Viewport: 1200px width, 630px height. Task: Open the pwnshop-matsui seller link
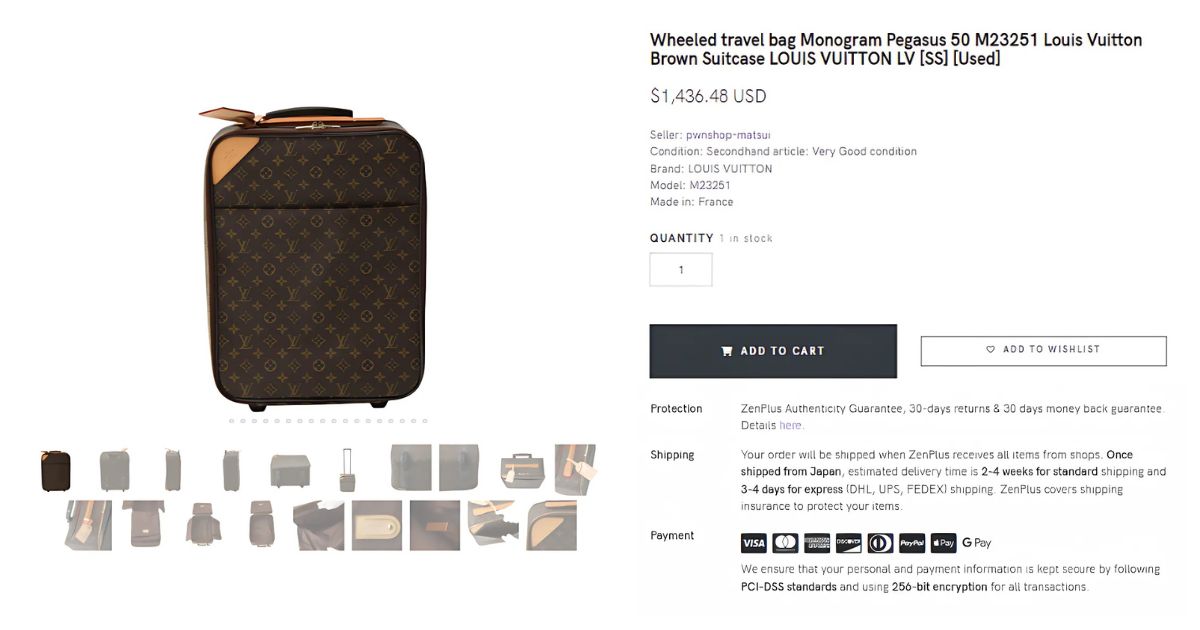coord(728,135)
